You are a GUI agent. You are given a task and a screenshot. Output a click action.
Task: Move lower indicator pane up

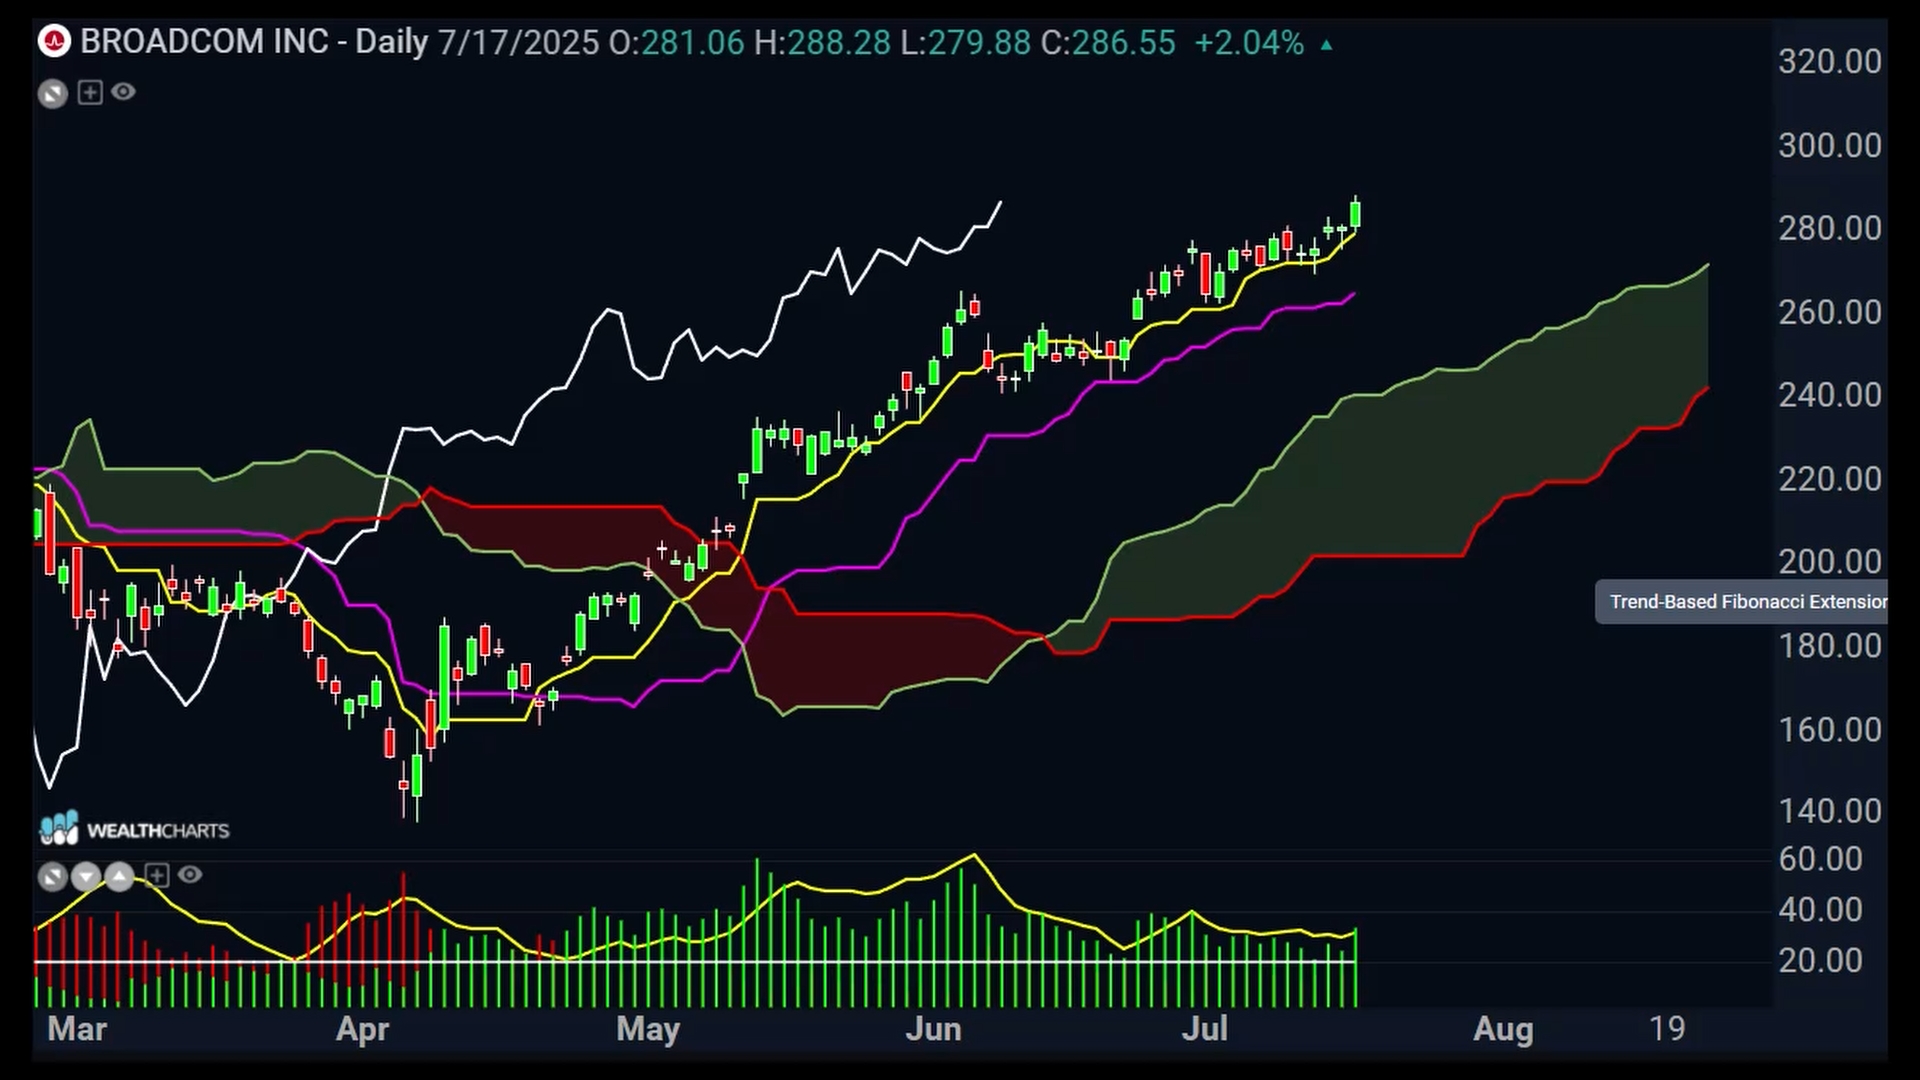(x=119, y=878)
